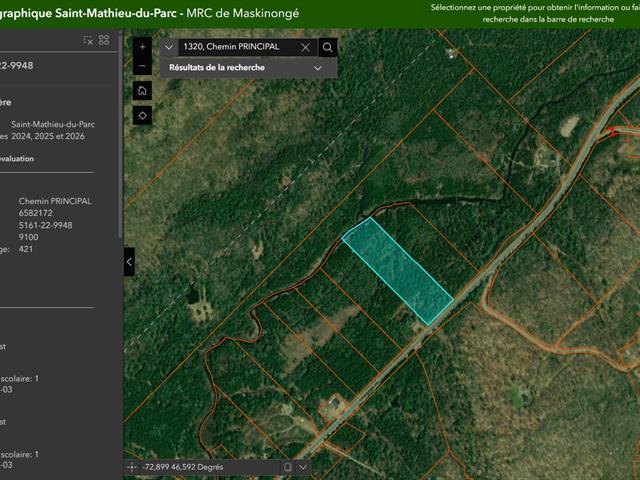Click the red marker on the map
This screenshot has width=640, height=480.
tap(612, 131)
